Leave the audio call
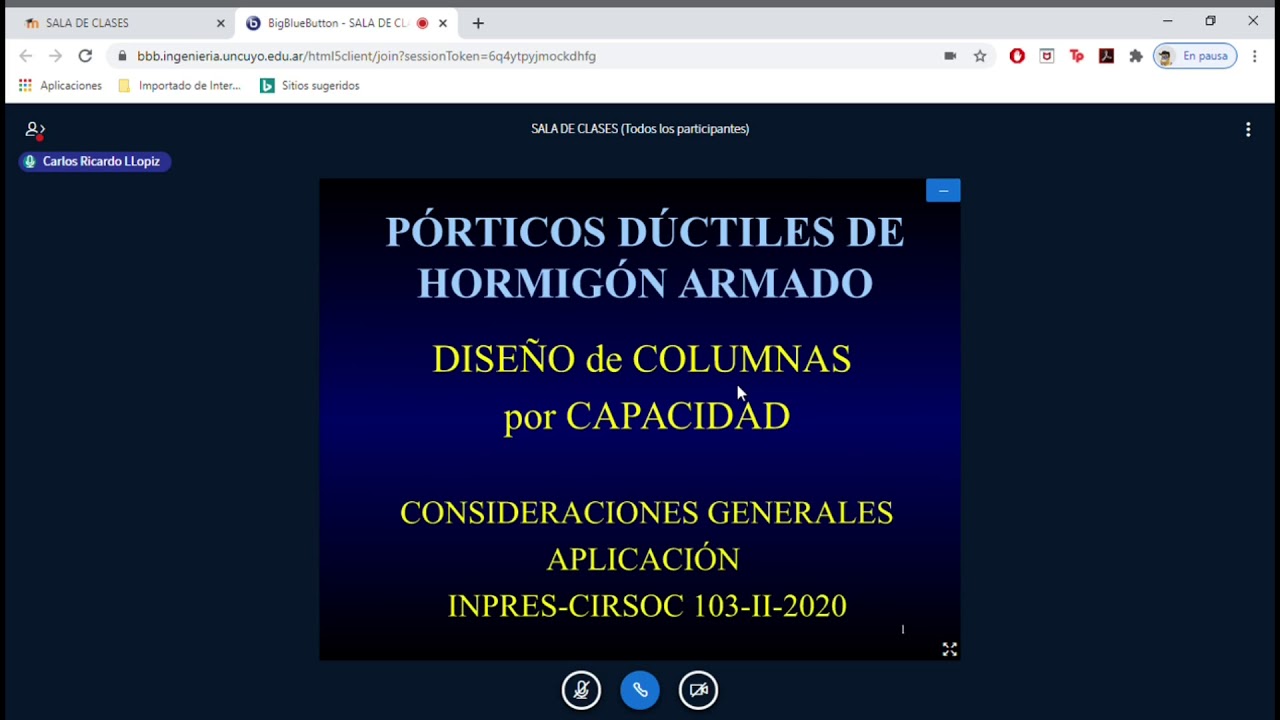The image size is (1280, 720). pyautogui.click(x=640, y=690)
